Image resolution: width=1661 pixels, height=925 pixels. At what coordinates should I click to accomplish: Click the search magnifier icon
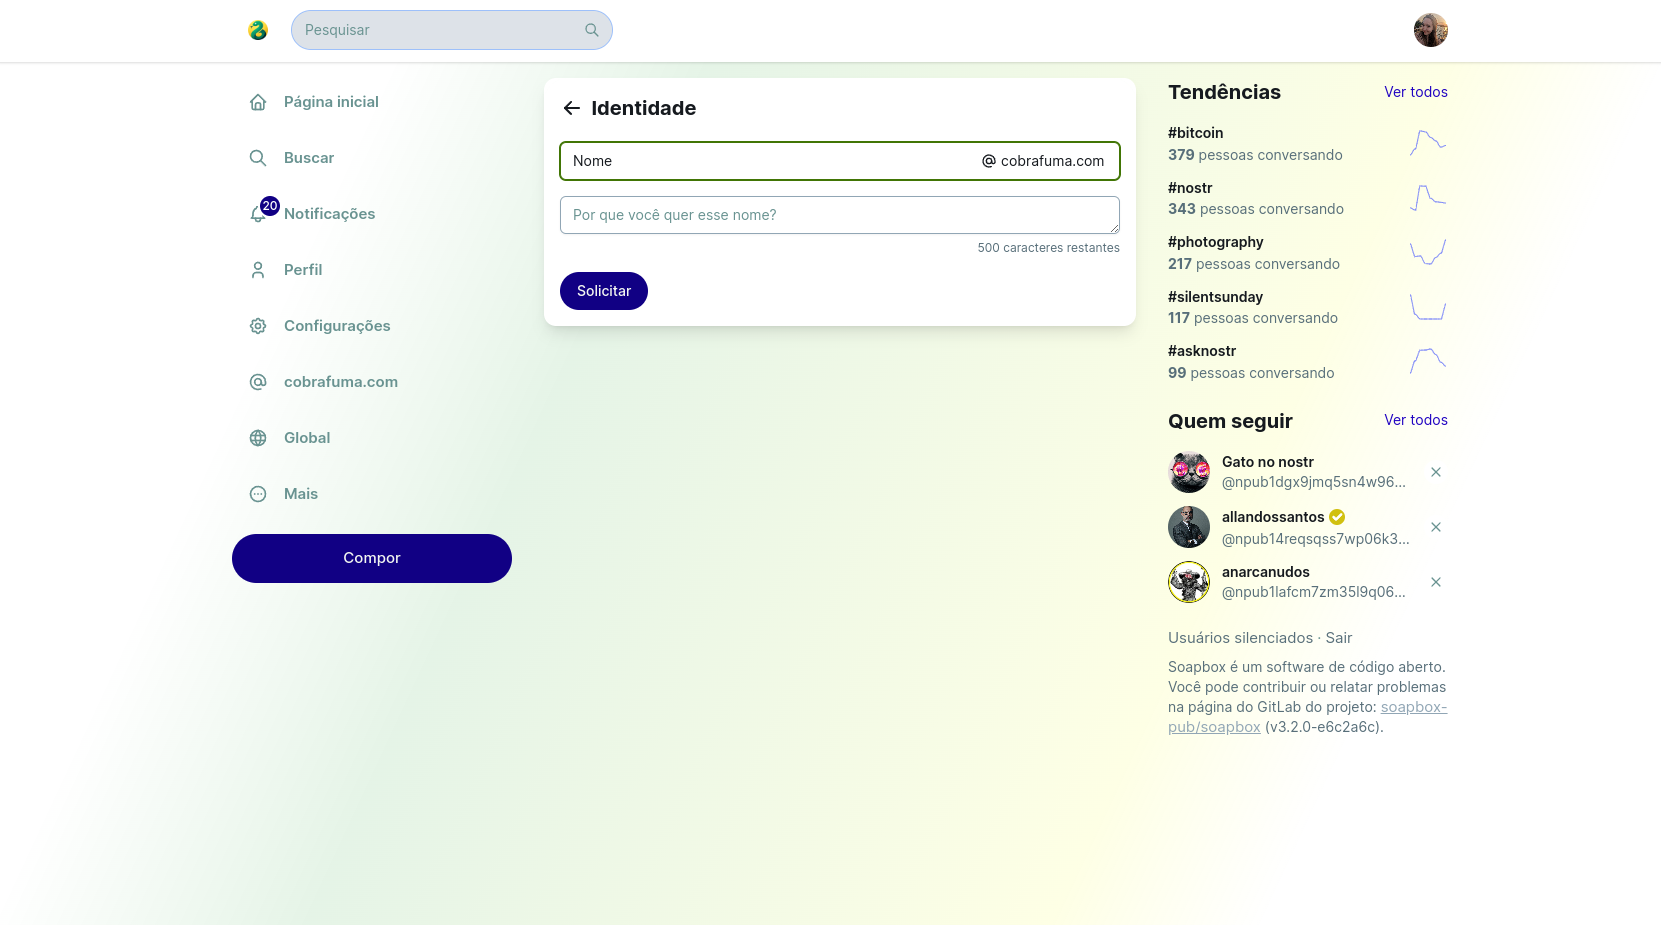(x=592, y=30)
